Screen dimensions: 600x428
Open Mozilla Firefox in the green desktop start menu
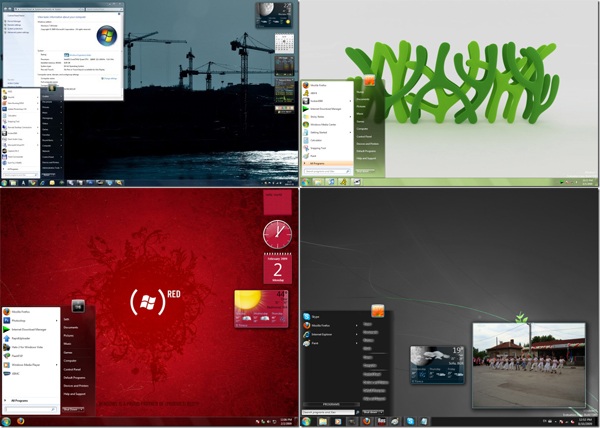tap(328, 85)
